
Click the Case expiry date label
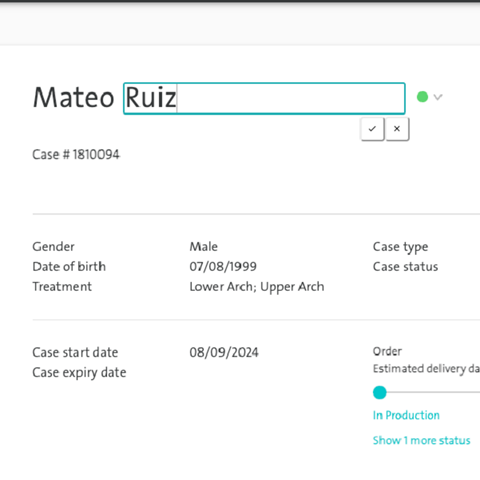(79, 373)
